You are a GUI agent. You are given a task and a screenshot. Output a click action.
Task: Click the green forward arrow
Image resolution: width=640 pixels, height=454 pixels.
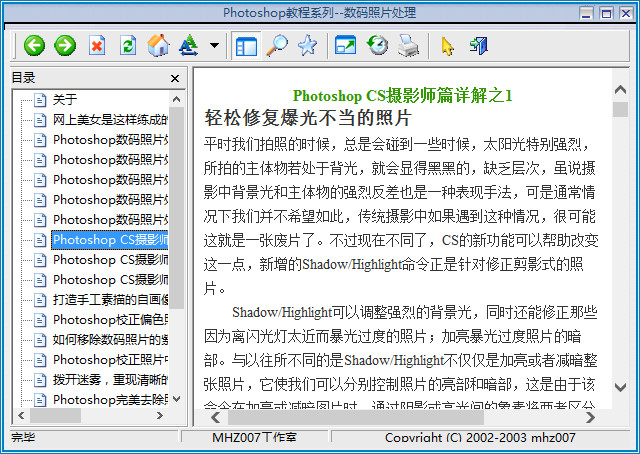coord(65,45)
